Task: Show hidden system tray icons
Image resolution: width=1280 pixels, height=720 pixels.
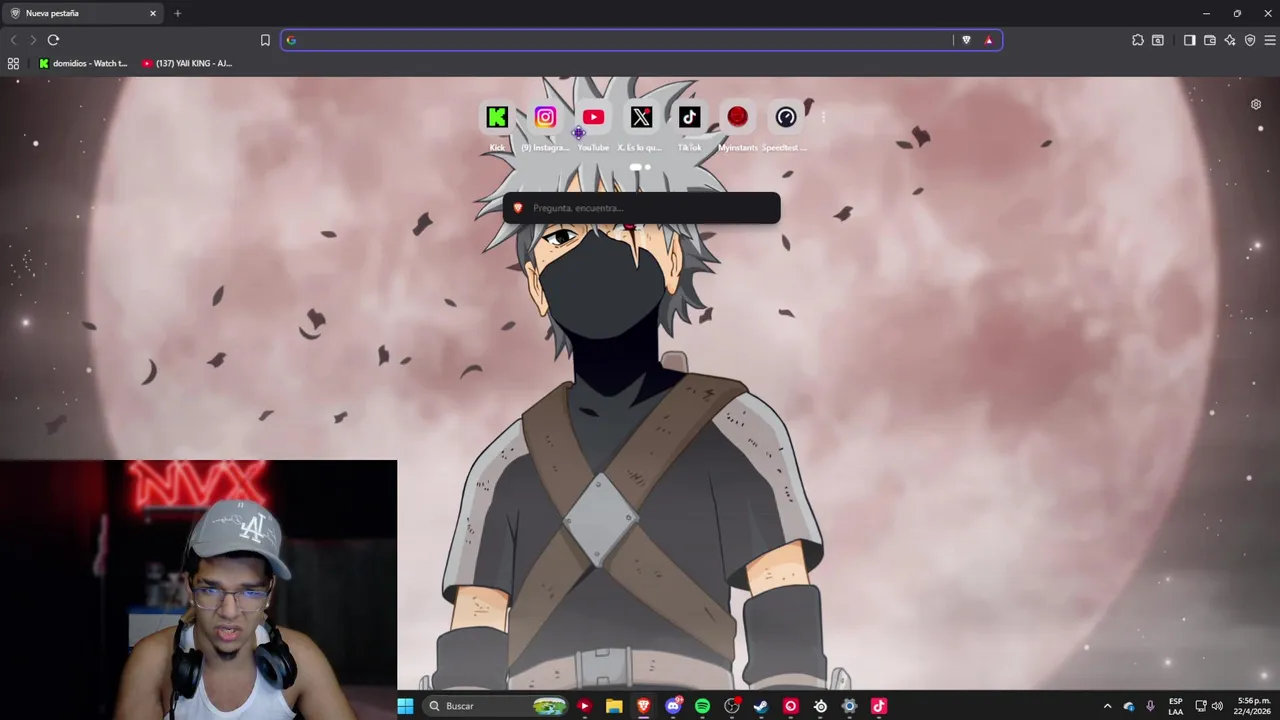Action: 1107,706
